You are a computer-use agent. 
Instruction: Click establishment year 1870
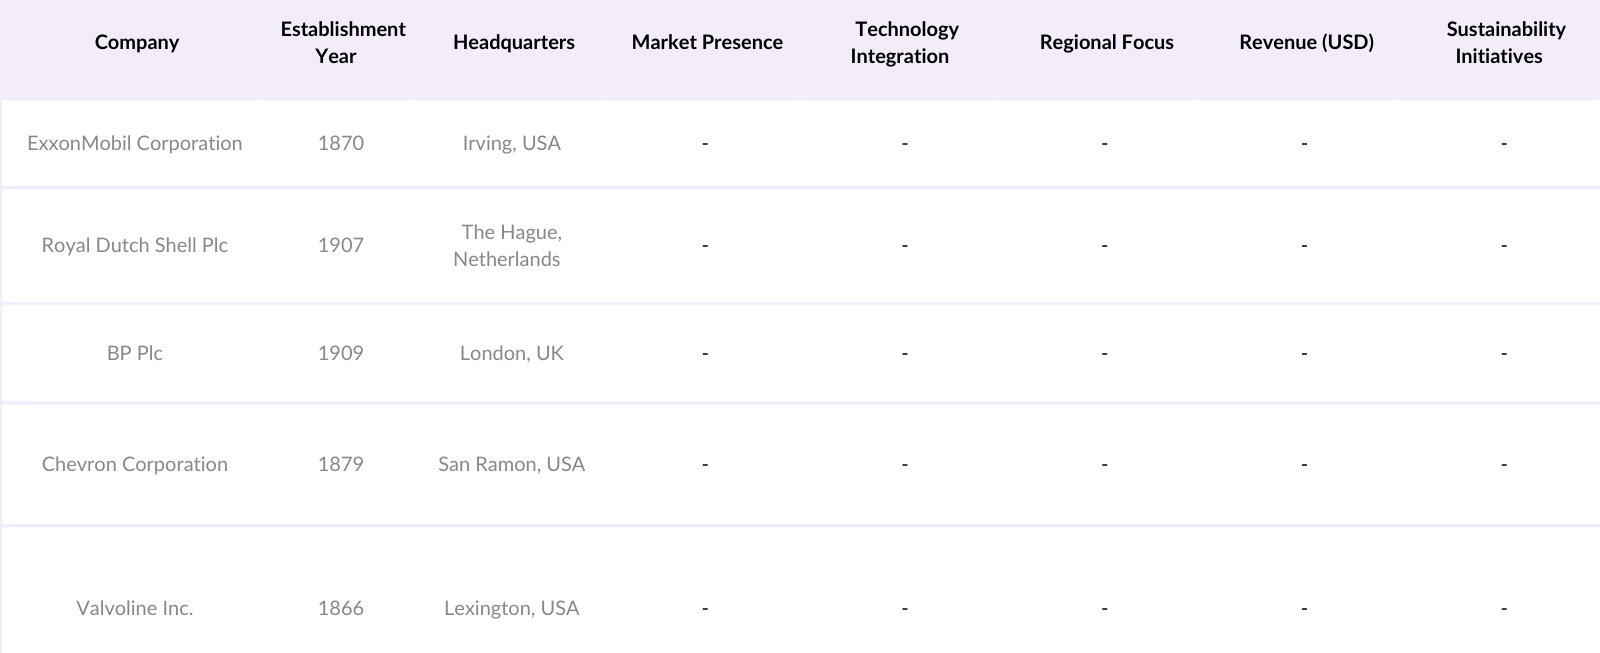click(x=341, y=143)
